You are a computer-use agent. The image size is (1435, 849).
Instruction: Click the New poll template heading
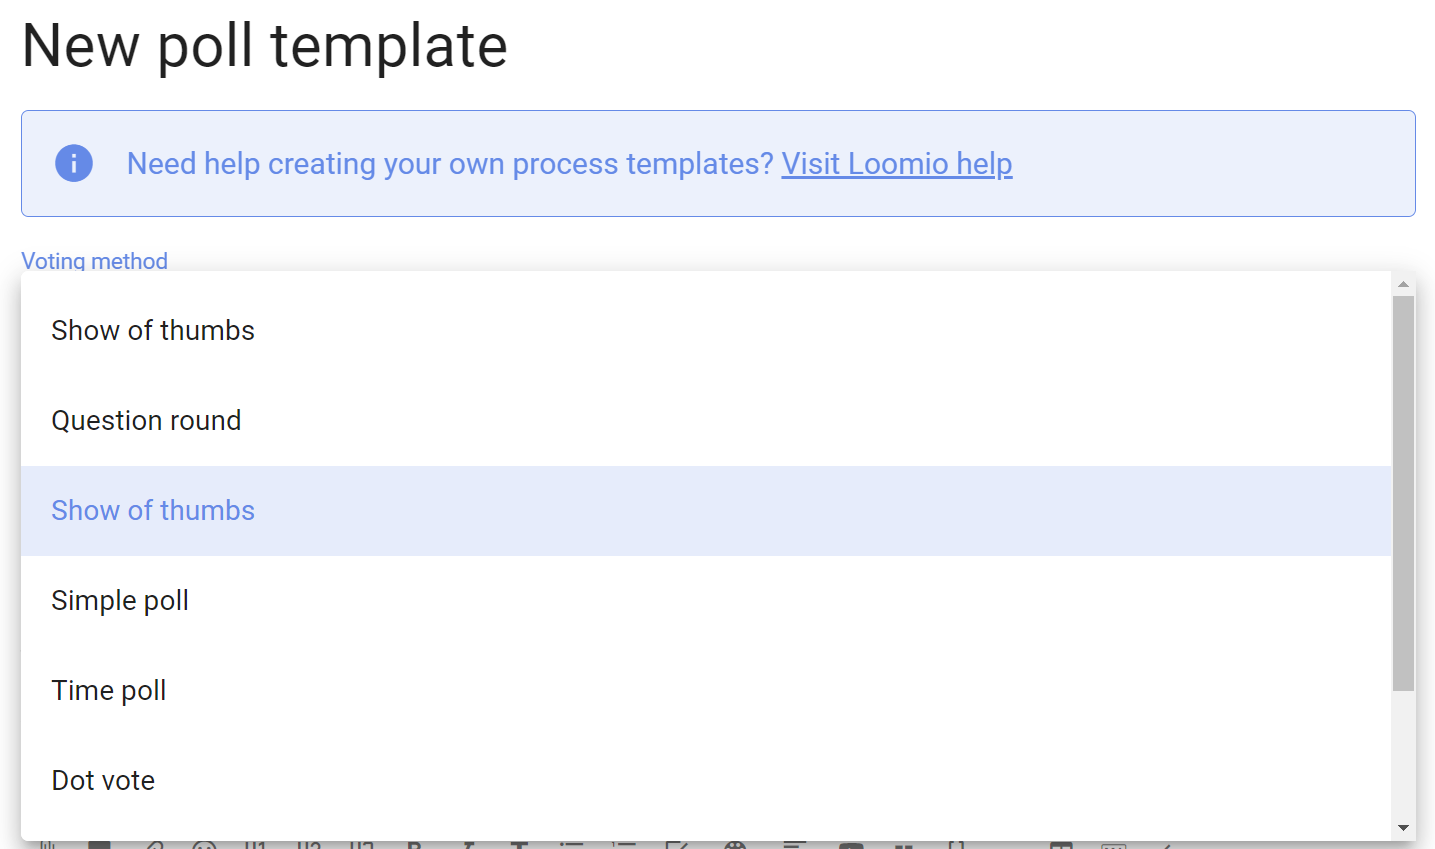click(265, 45)
